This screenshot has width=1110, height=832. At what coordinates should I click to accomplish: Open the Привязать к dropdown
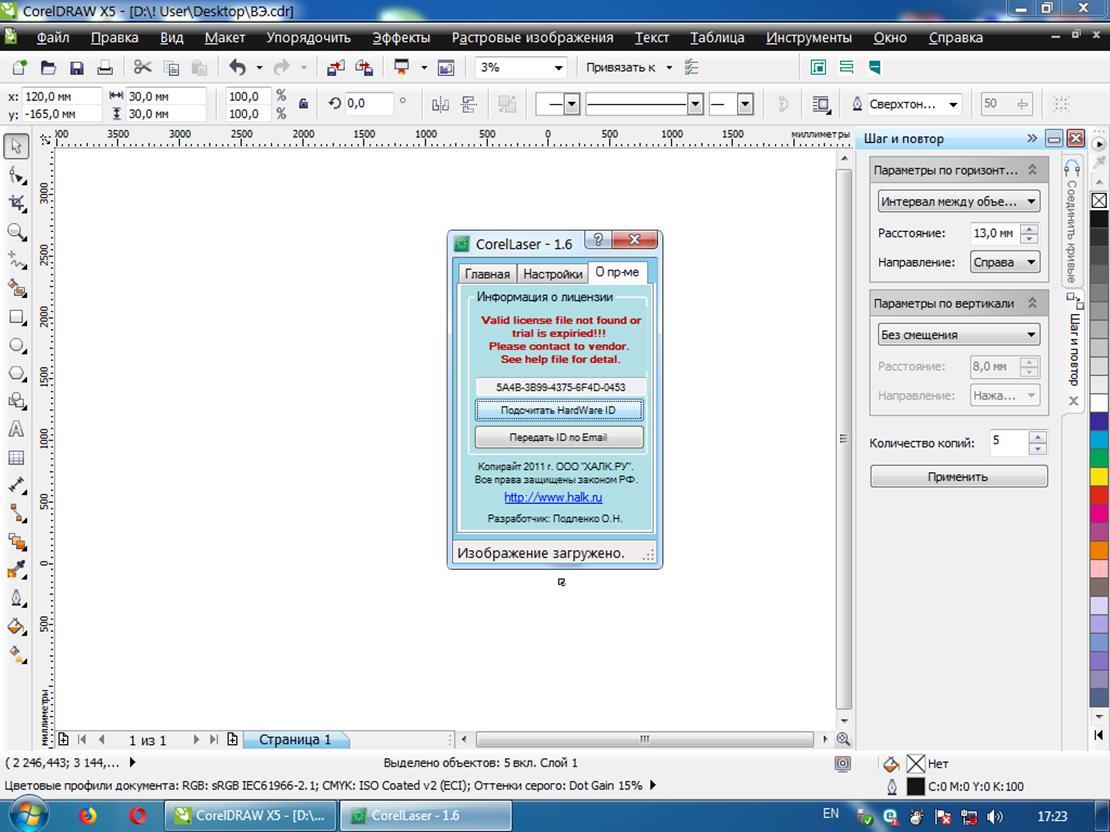pos(666,68)
